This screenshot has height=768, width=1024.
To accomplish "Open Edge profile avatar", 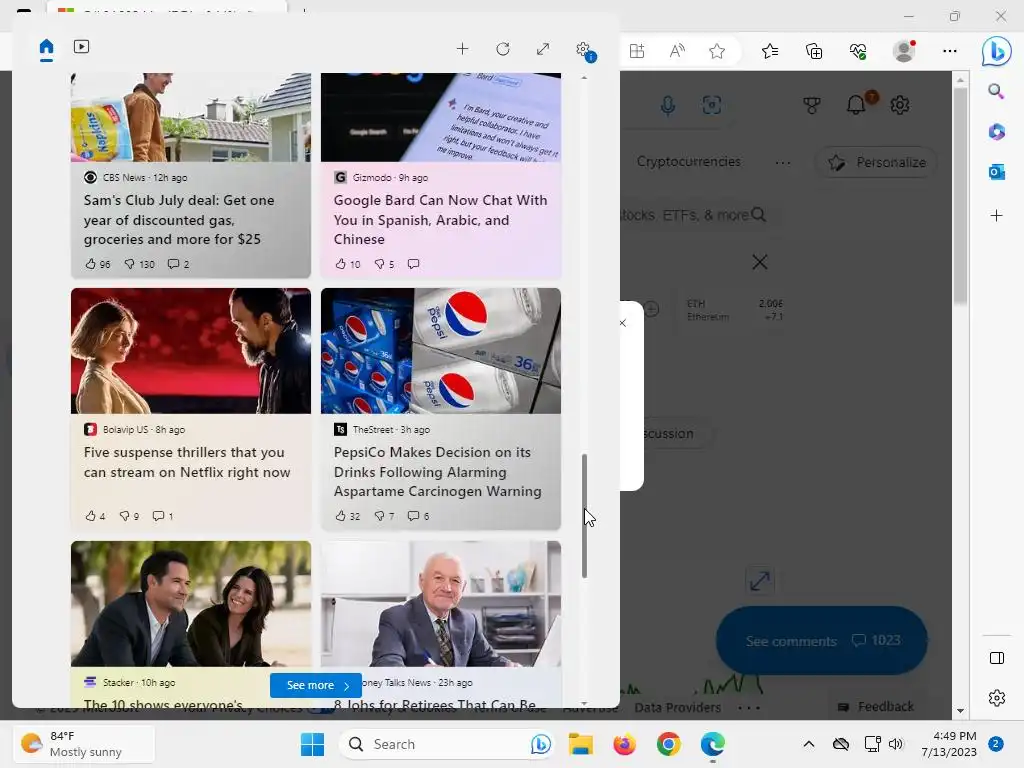I will coord(904,51).
